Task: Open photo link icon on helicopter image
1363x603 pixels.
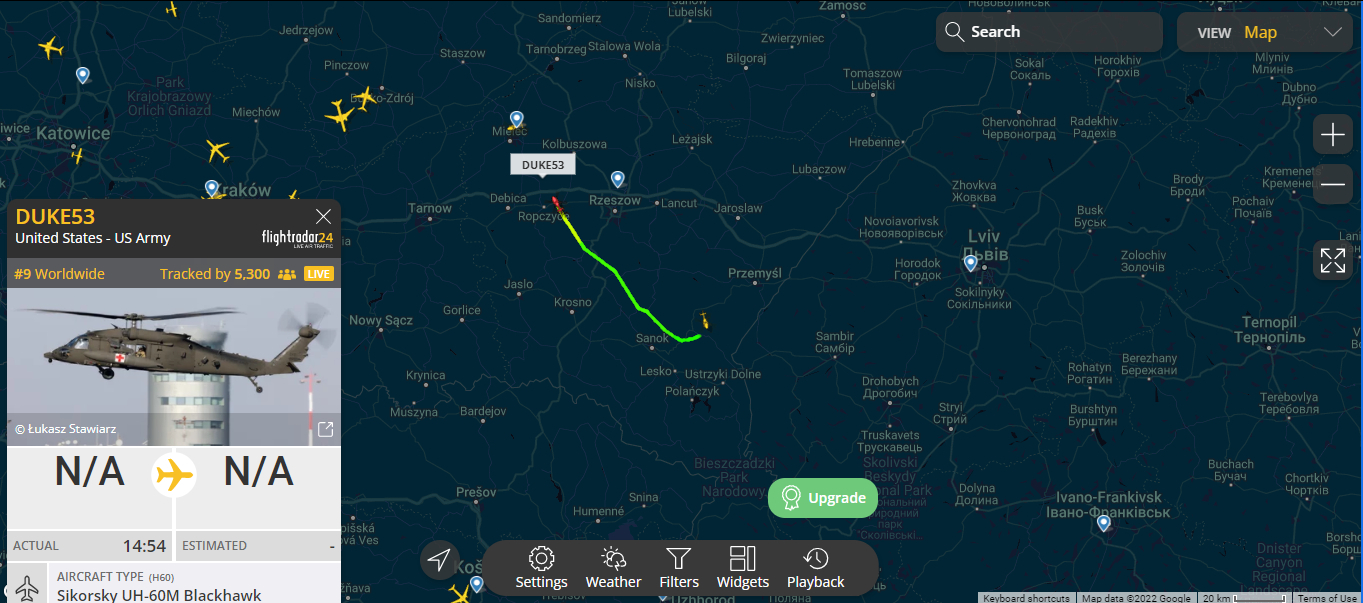Action: click(x=325, y=429)
